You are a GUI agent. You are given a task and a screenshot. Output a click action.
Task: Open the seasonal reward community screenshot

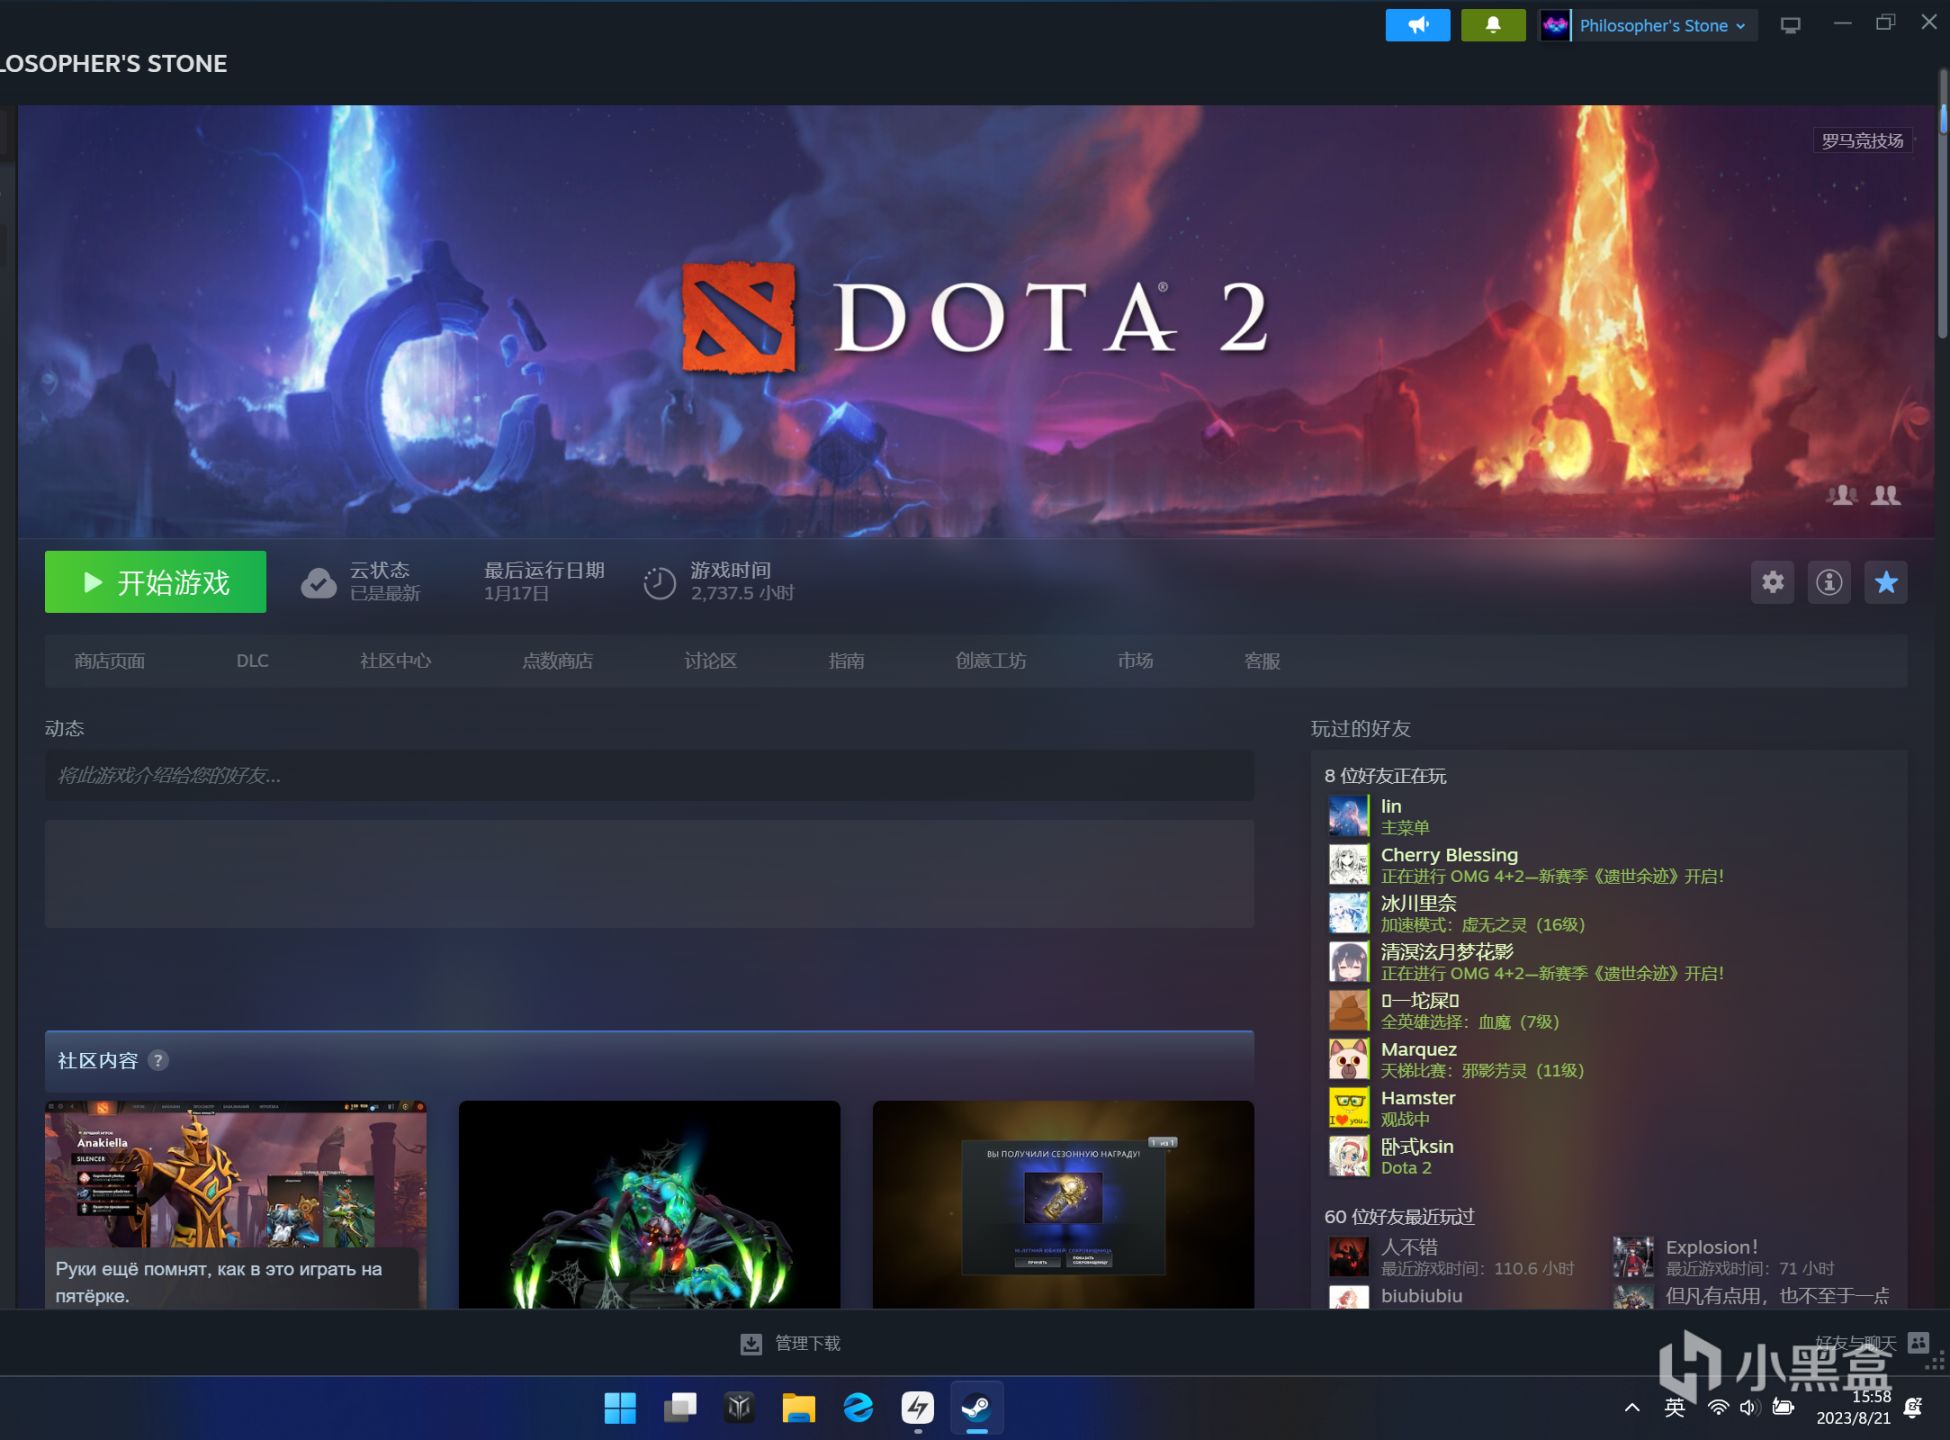click(x=1063, y=1204)
